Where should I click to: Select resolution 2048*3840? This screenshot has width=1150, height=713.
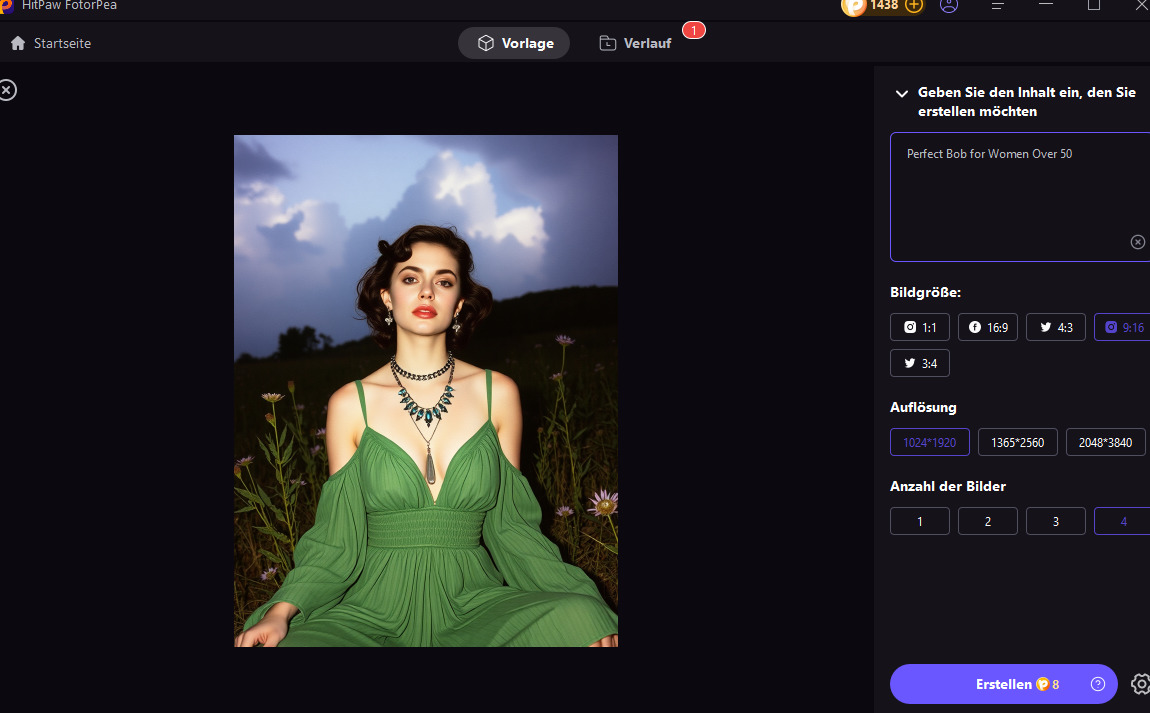[1105, 442]
